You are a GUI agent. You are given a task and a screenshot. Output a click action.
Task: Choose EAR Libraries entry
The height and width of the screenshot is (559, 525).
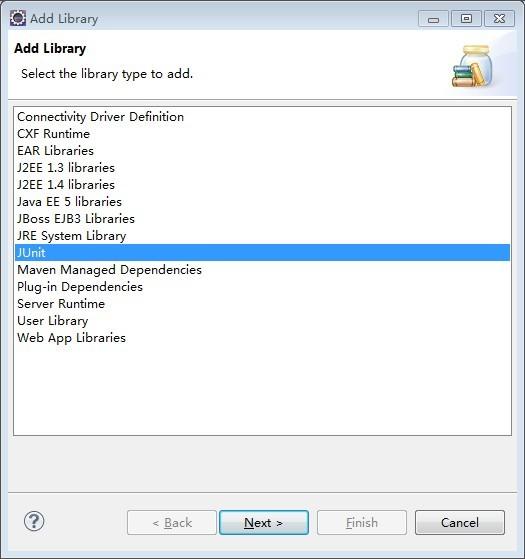[262, 151]
